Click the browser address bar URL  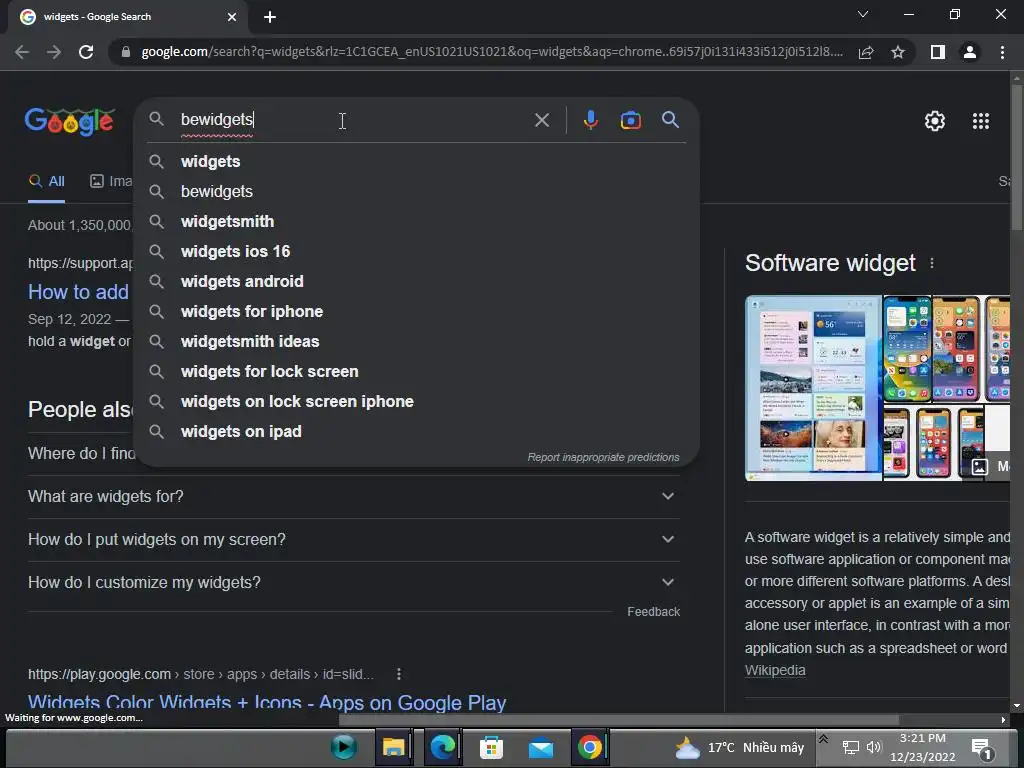(492, 52)
